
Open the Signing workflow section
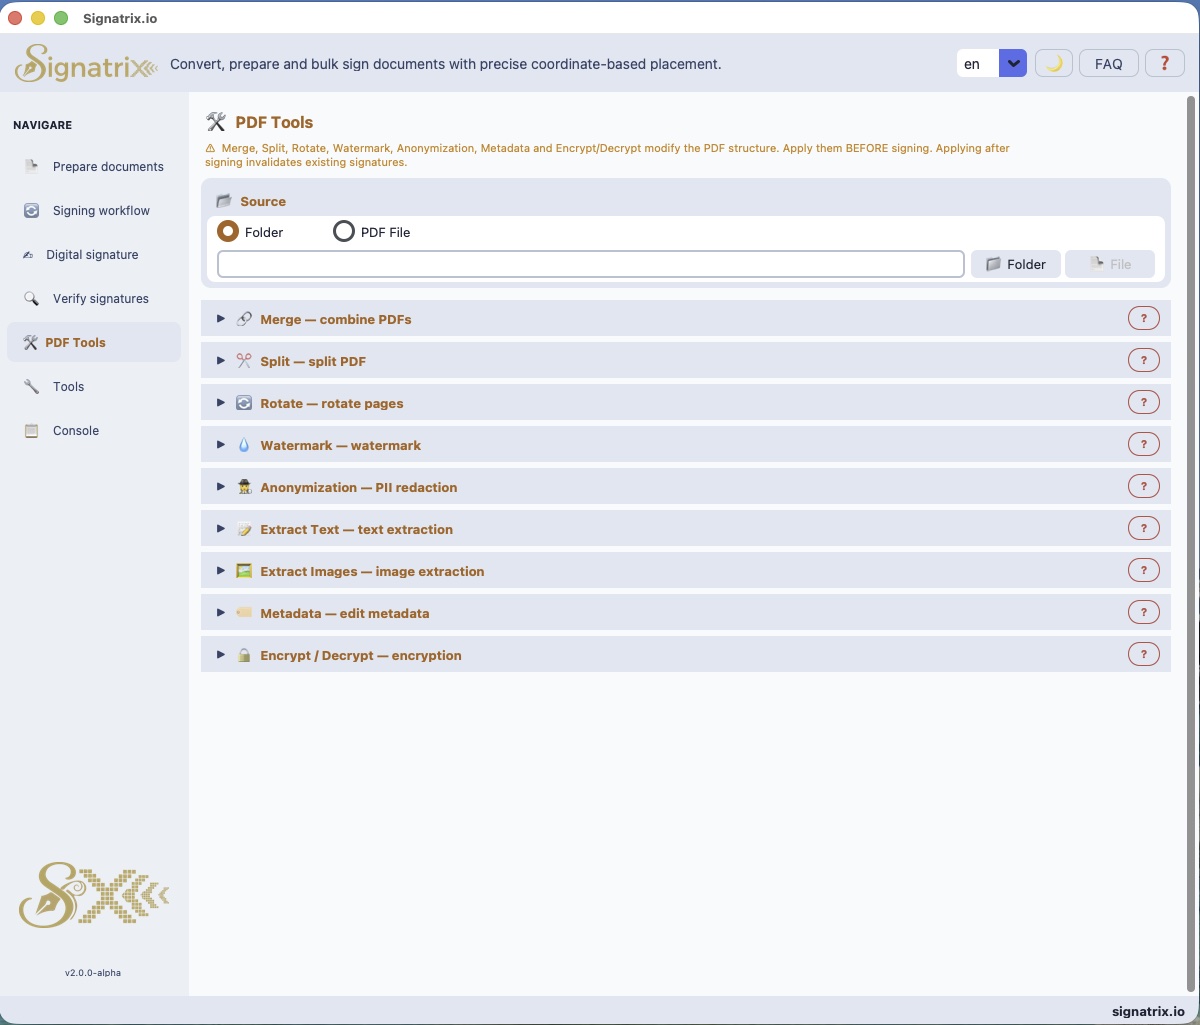click(x=100, y=210)
